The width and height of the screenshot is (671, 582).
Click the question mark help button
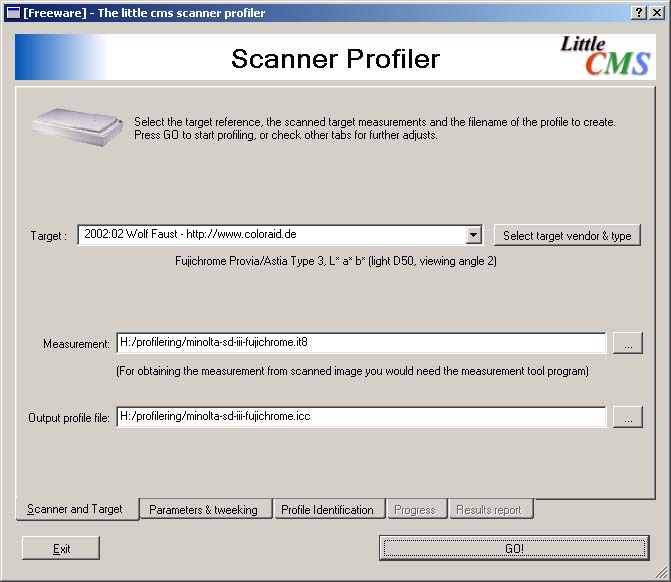point(640,12)
